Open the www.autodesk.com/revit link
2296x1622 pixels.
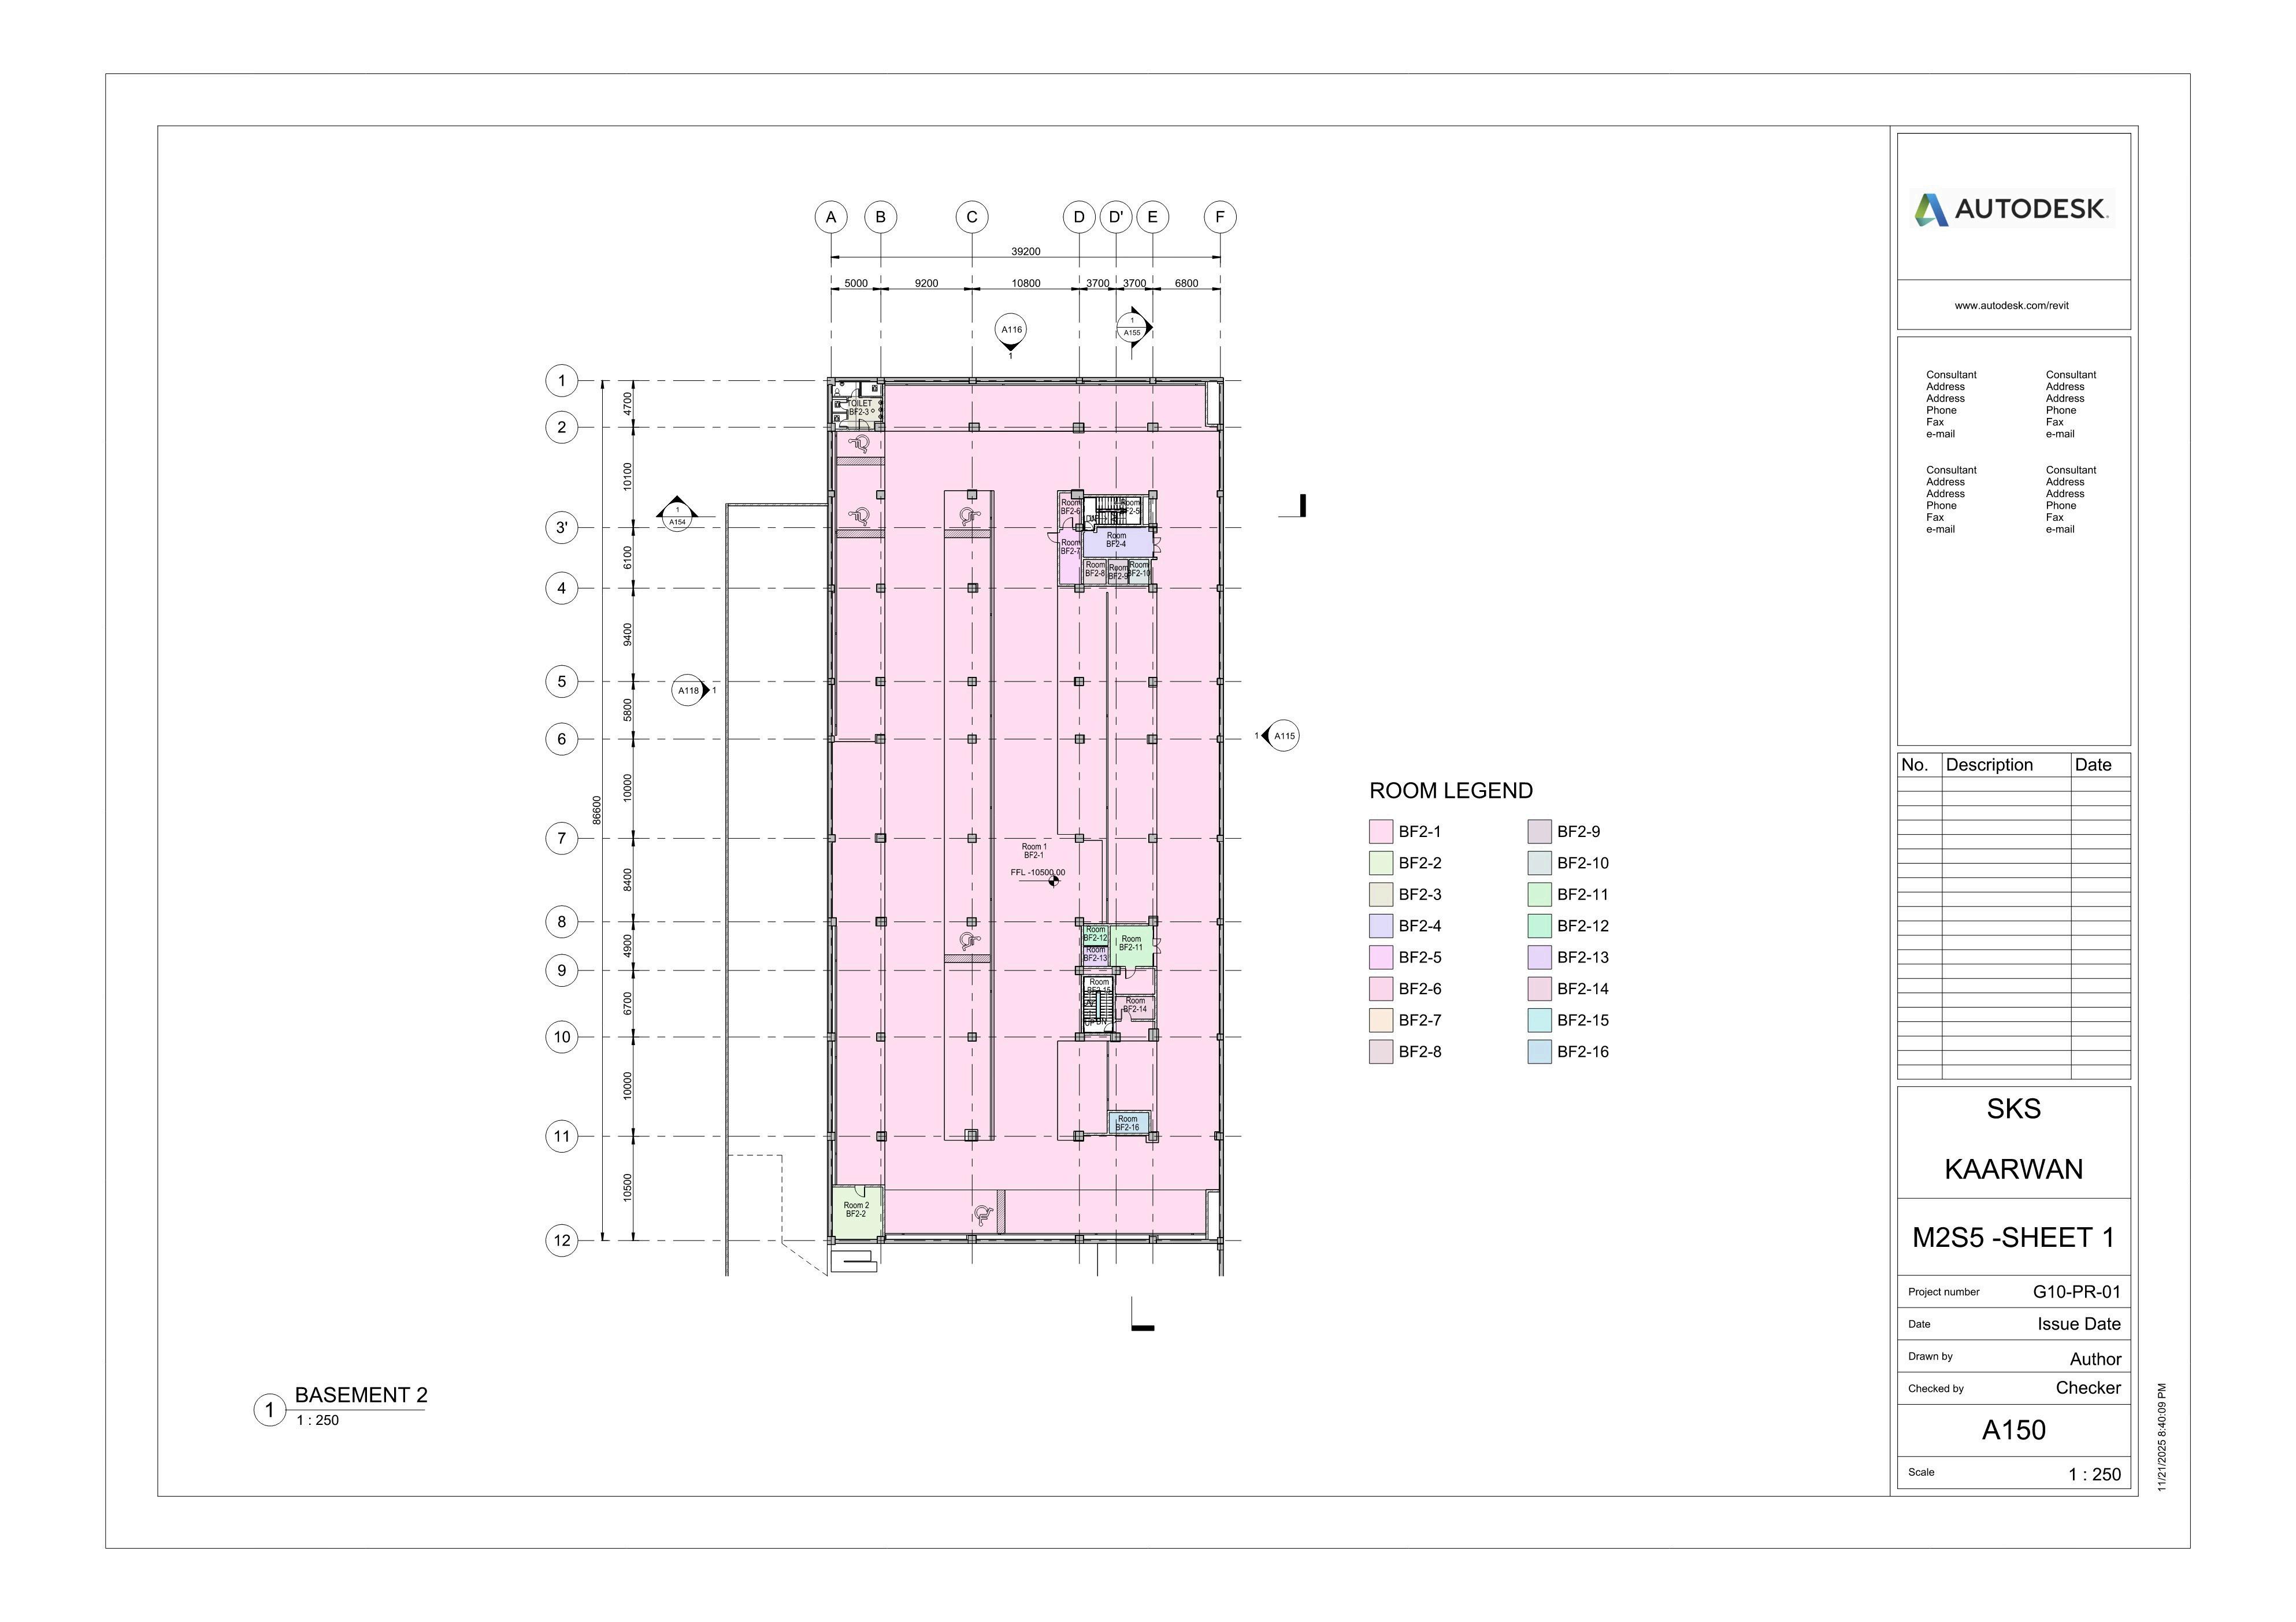[2011, 306]
